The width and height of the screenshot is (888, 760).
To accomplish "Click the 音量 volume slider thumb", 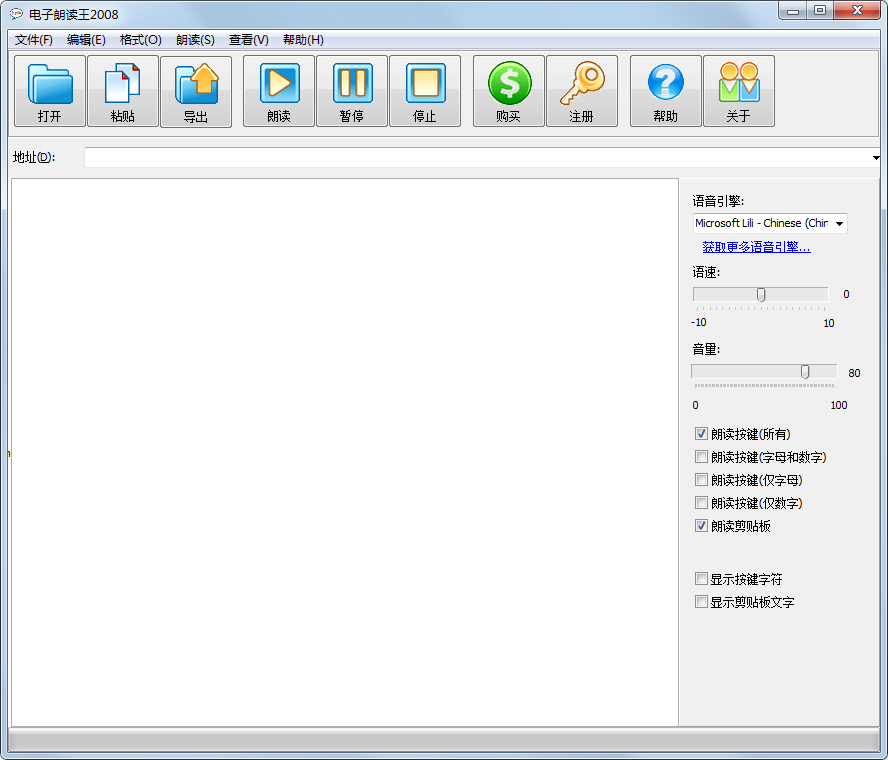I will (x=805, y=372).
